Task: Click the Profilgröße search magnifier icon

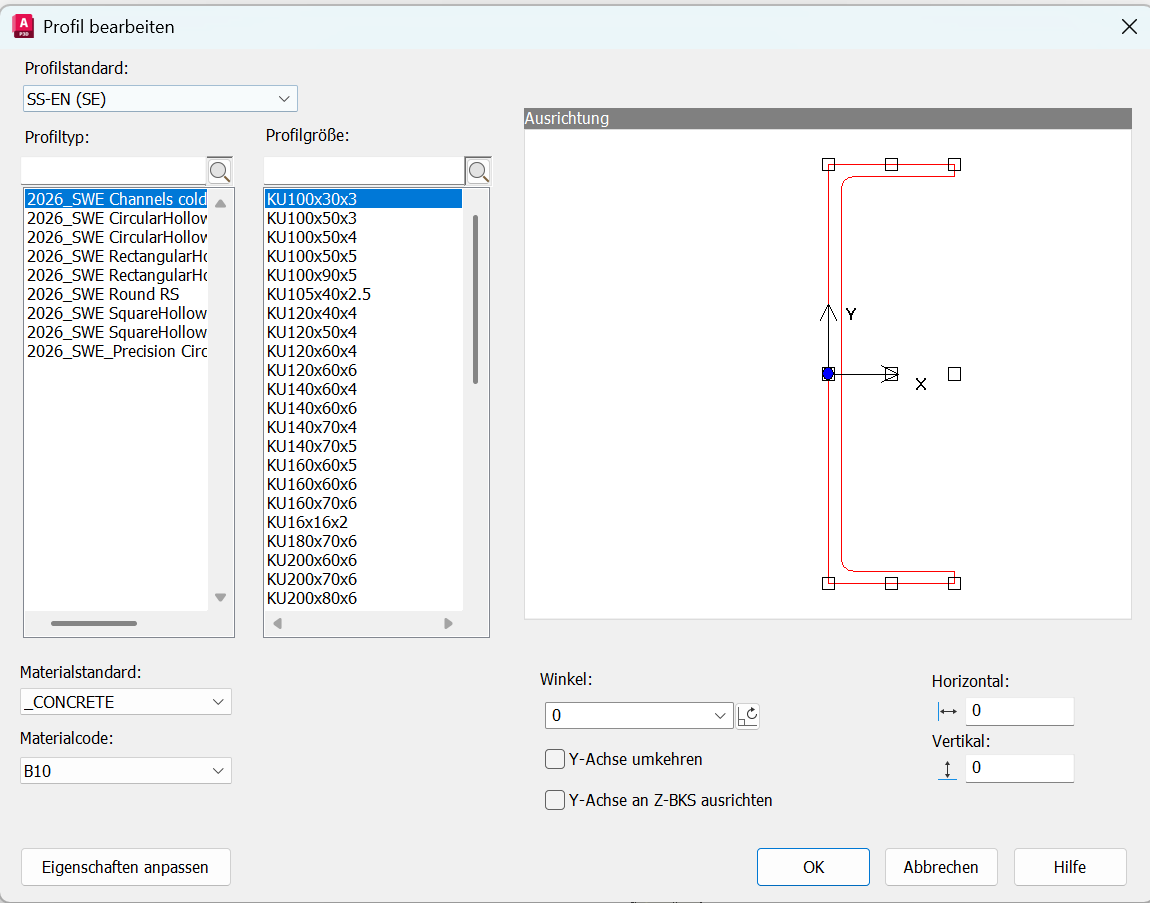Action: (478, 171)
